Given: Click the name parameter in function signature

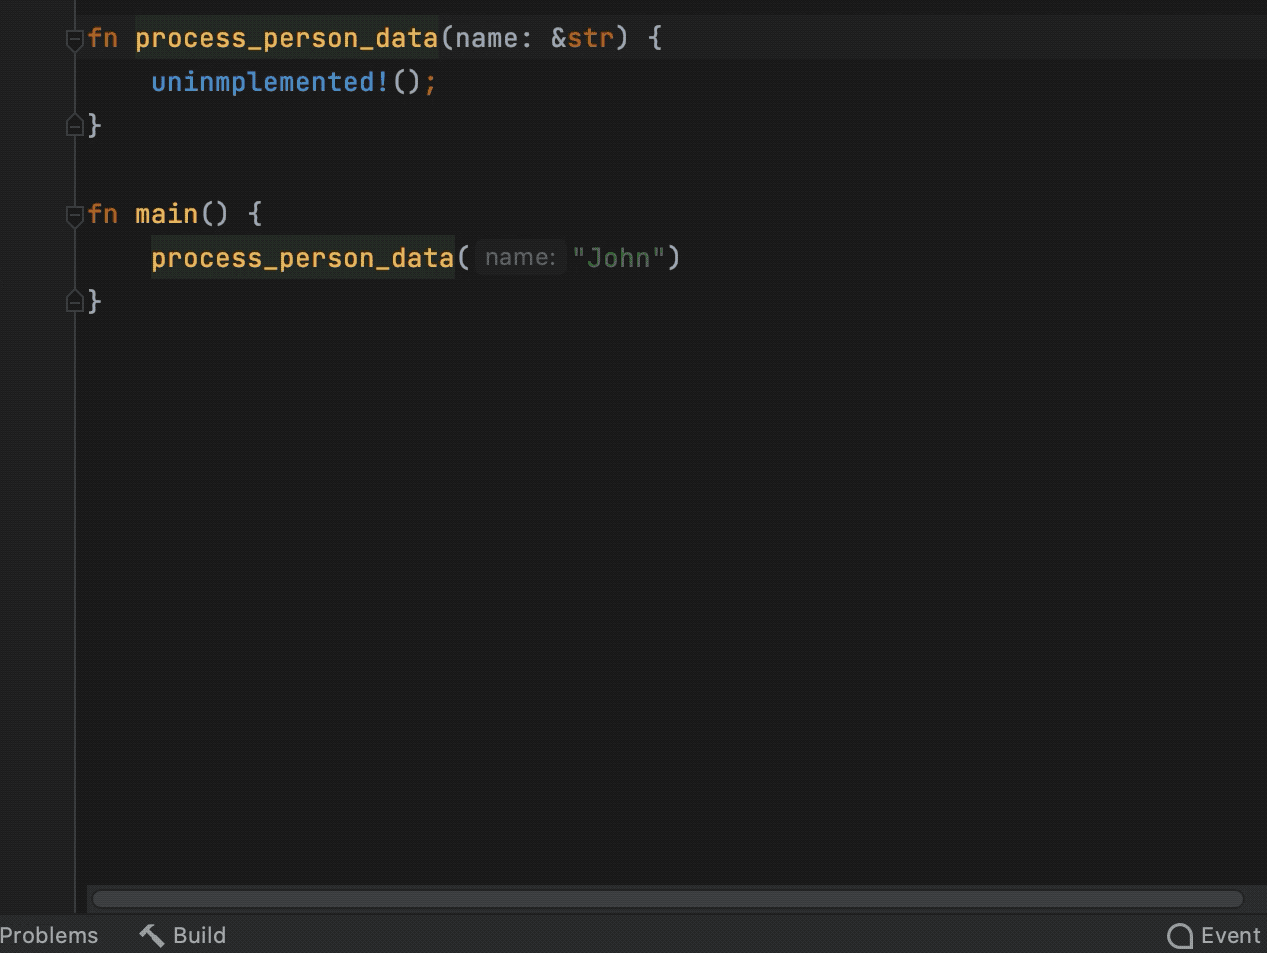Looking at the screenshot, I should (x=486, y=38).
